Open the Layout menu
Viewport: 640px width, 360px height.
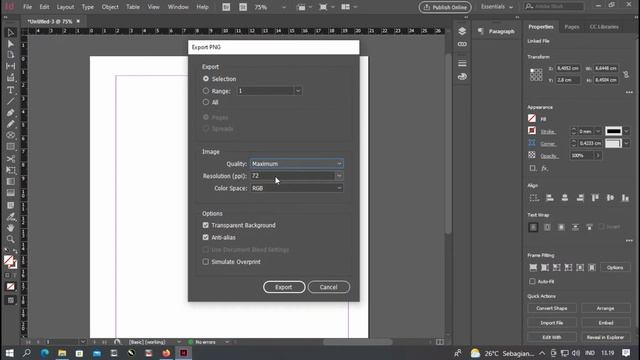(x=65, y=7)
